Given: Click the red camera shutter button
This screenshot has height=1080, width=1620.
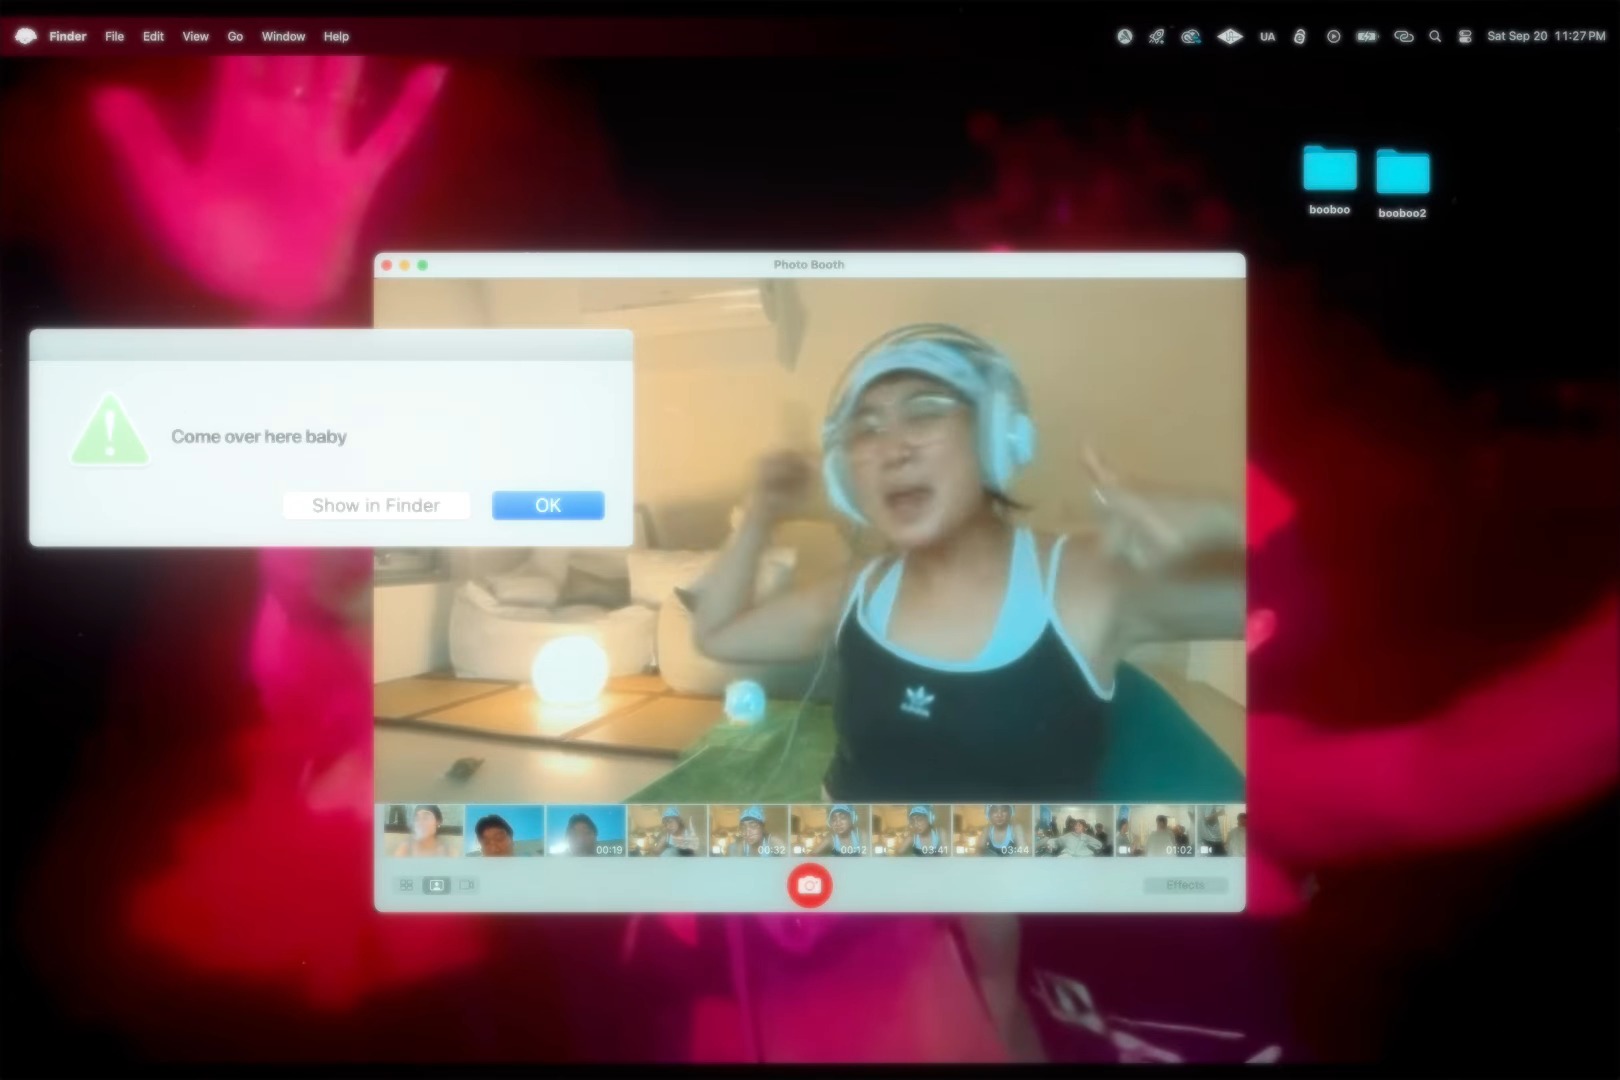Looking at the screenshot, I should [x=809, y=886].
